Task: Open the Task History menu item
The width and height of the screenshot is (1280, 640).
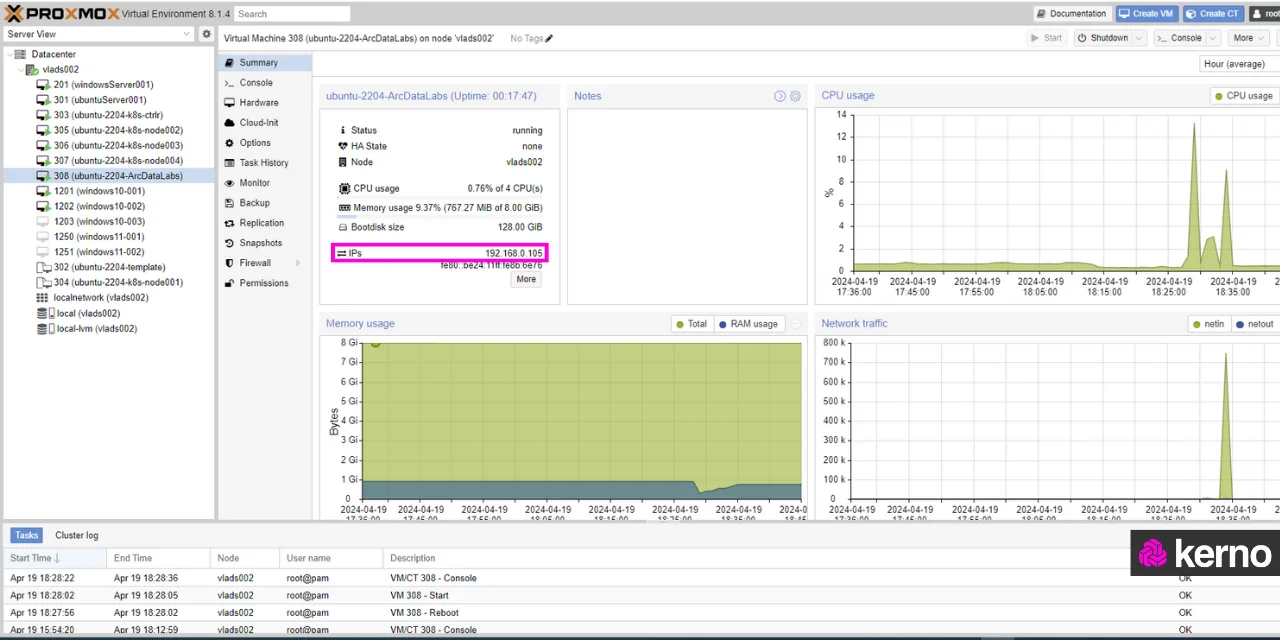Action: [x=265, y=163]
